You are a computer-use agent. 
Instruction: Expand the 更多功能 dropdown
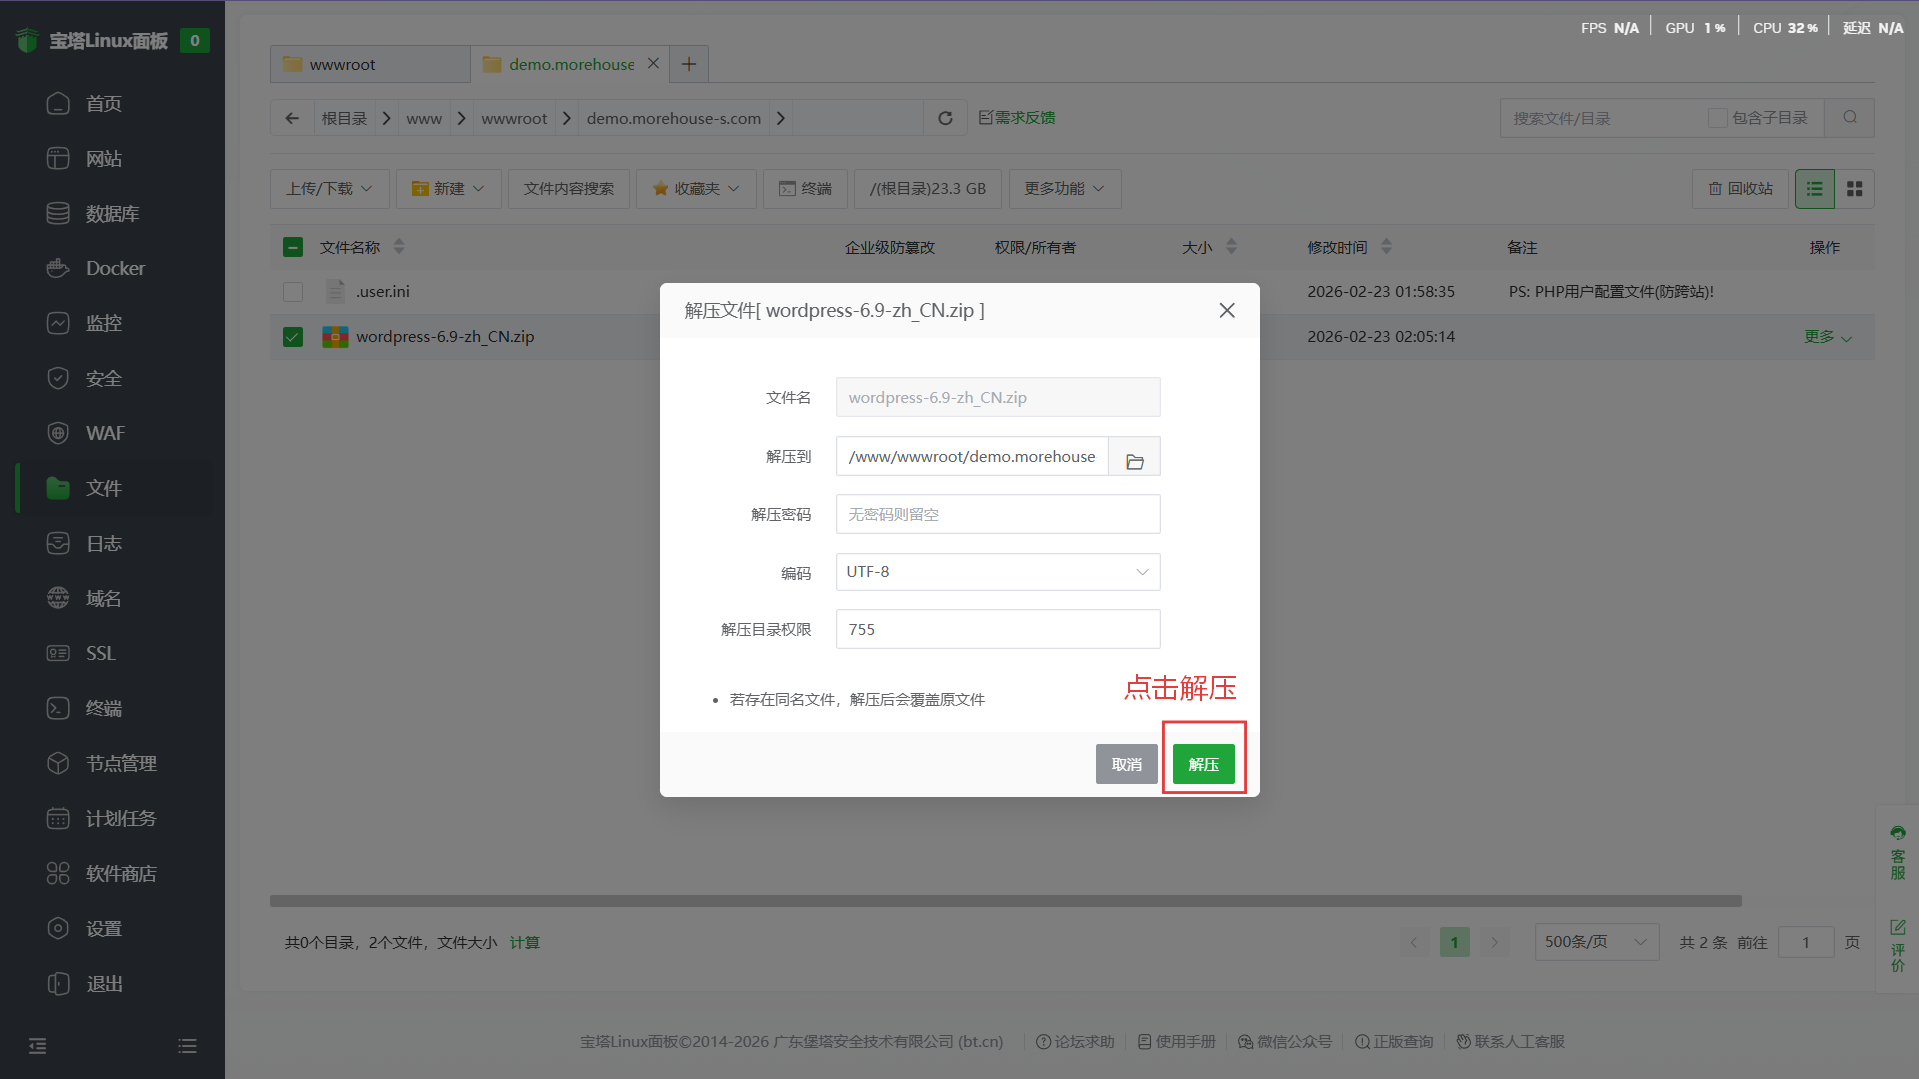(1064, 189)
